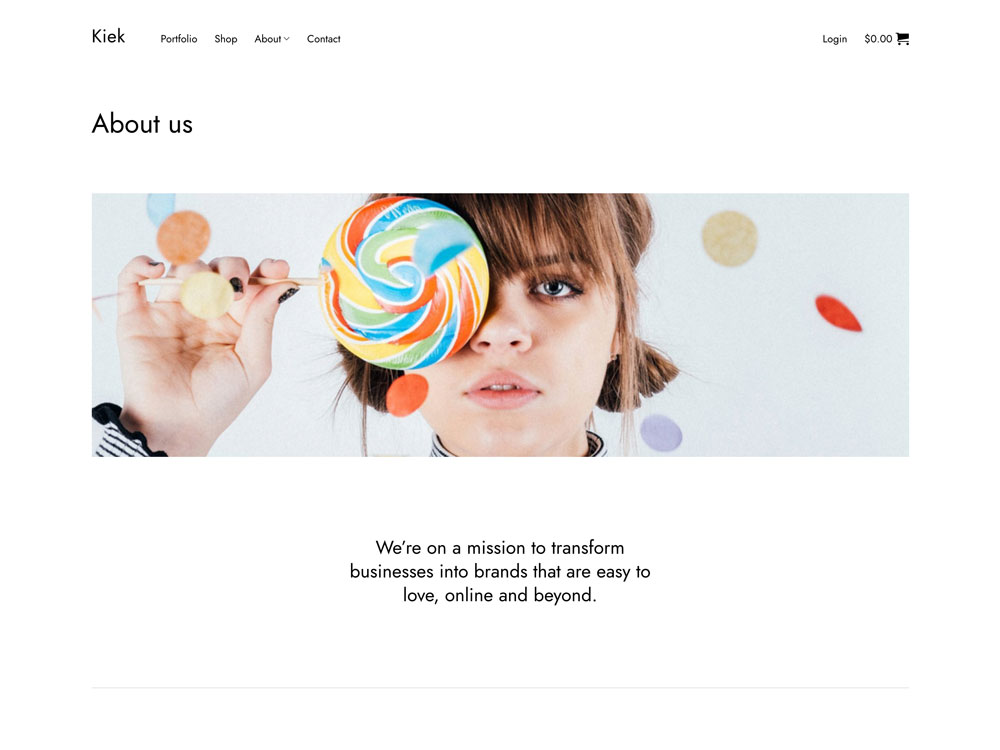
Task: Click the mission statement paragraph text
Action: pyautogui.click(x=500, y=571)
